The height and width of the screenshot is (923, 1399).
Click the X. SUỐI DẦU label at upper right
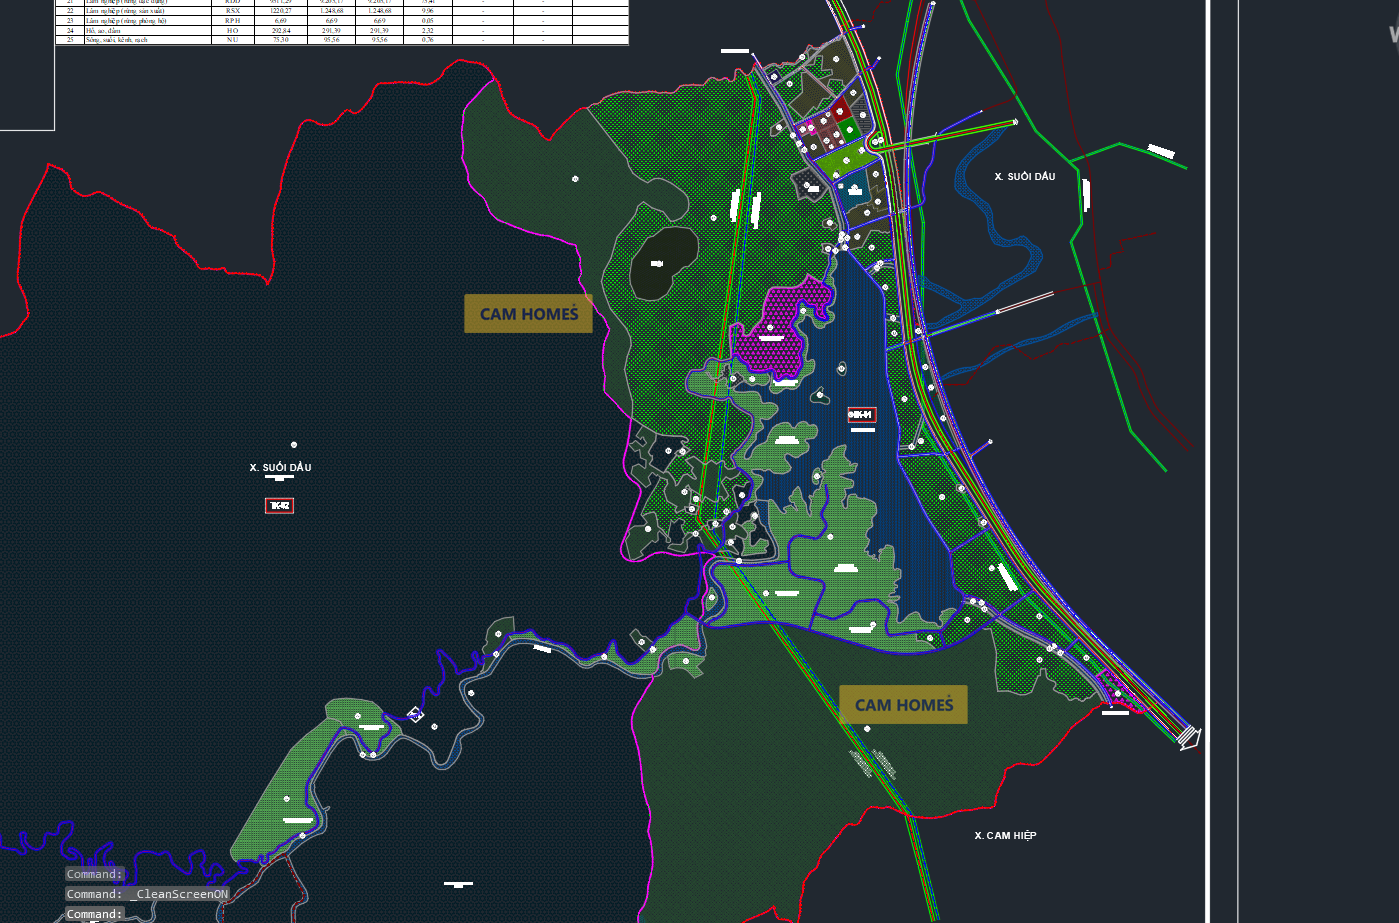click(1024, 176)
